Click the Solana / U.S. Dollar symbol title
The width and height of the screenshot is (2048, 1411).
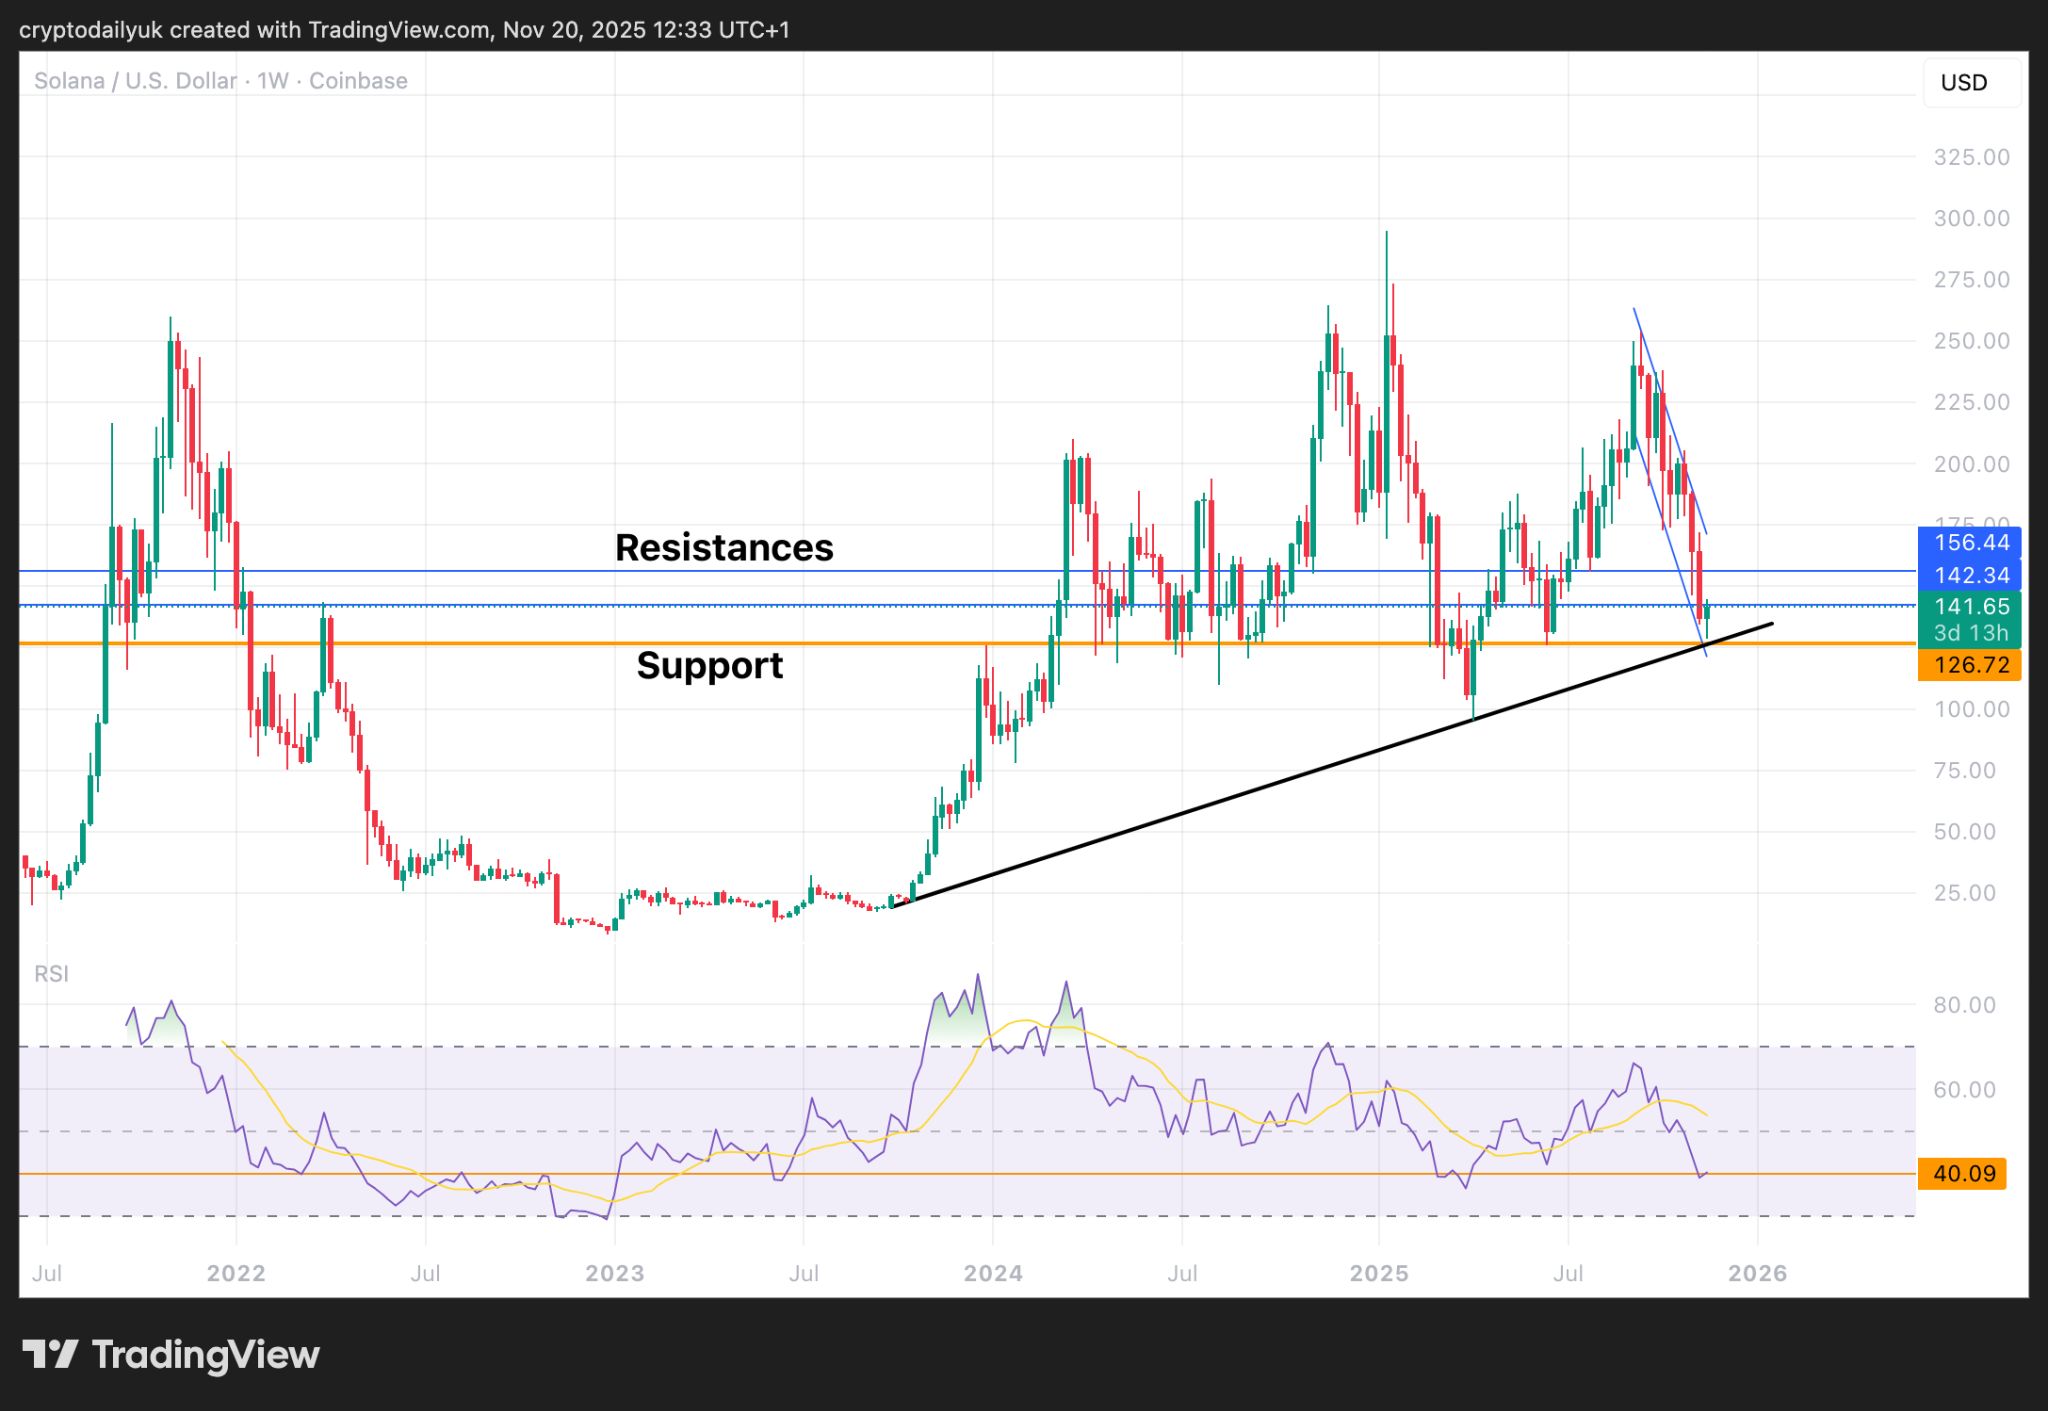point(135,81)
